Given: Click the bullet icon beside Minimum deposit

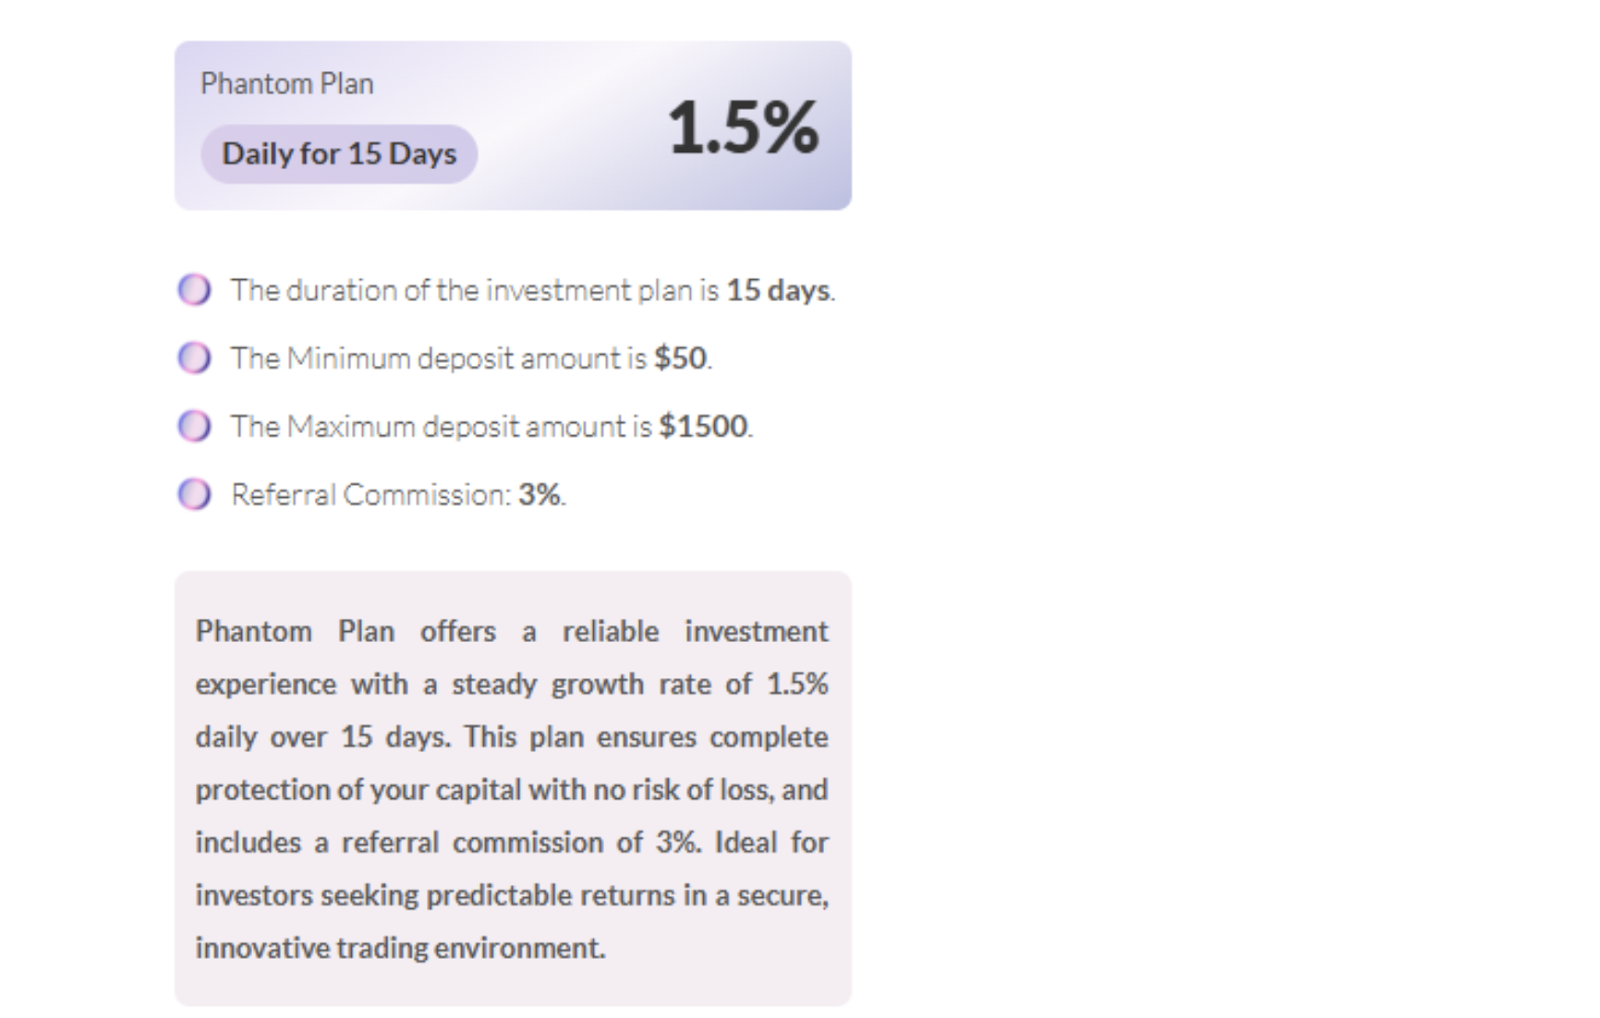Looking at the screenshot, I should tap(194, 358).
